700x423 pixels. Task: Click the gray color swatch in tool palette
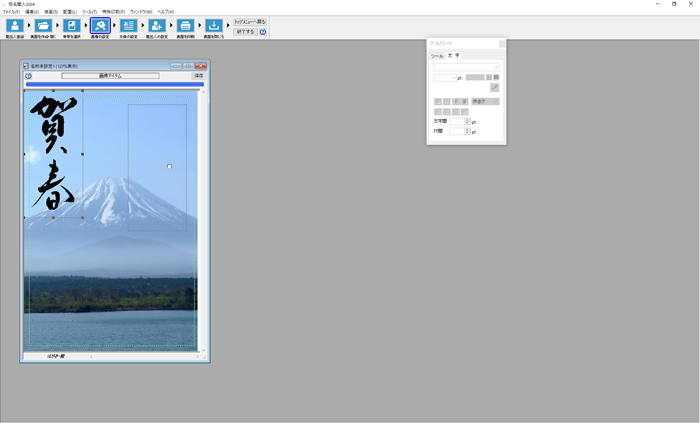475,77
